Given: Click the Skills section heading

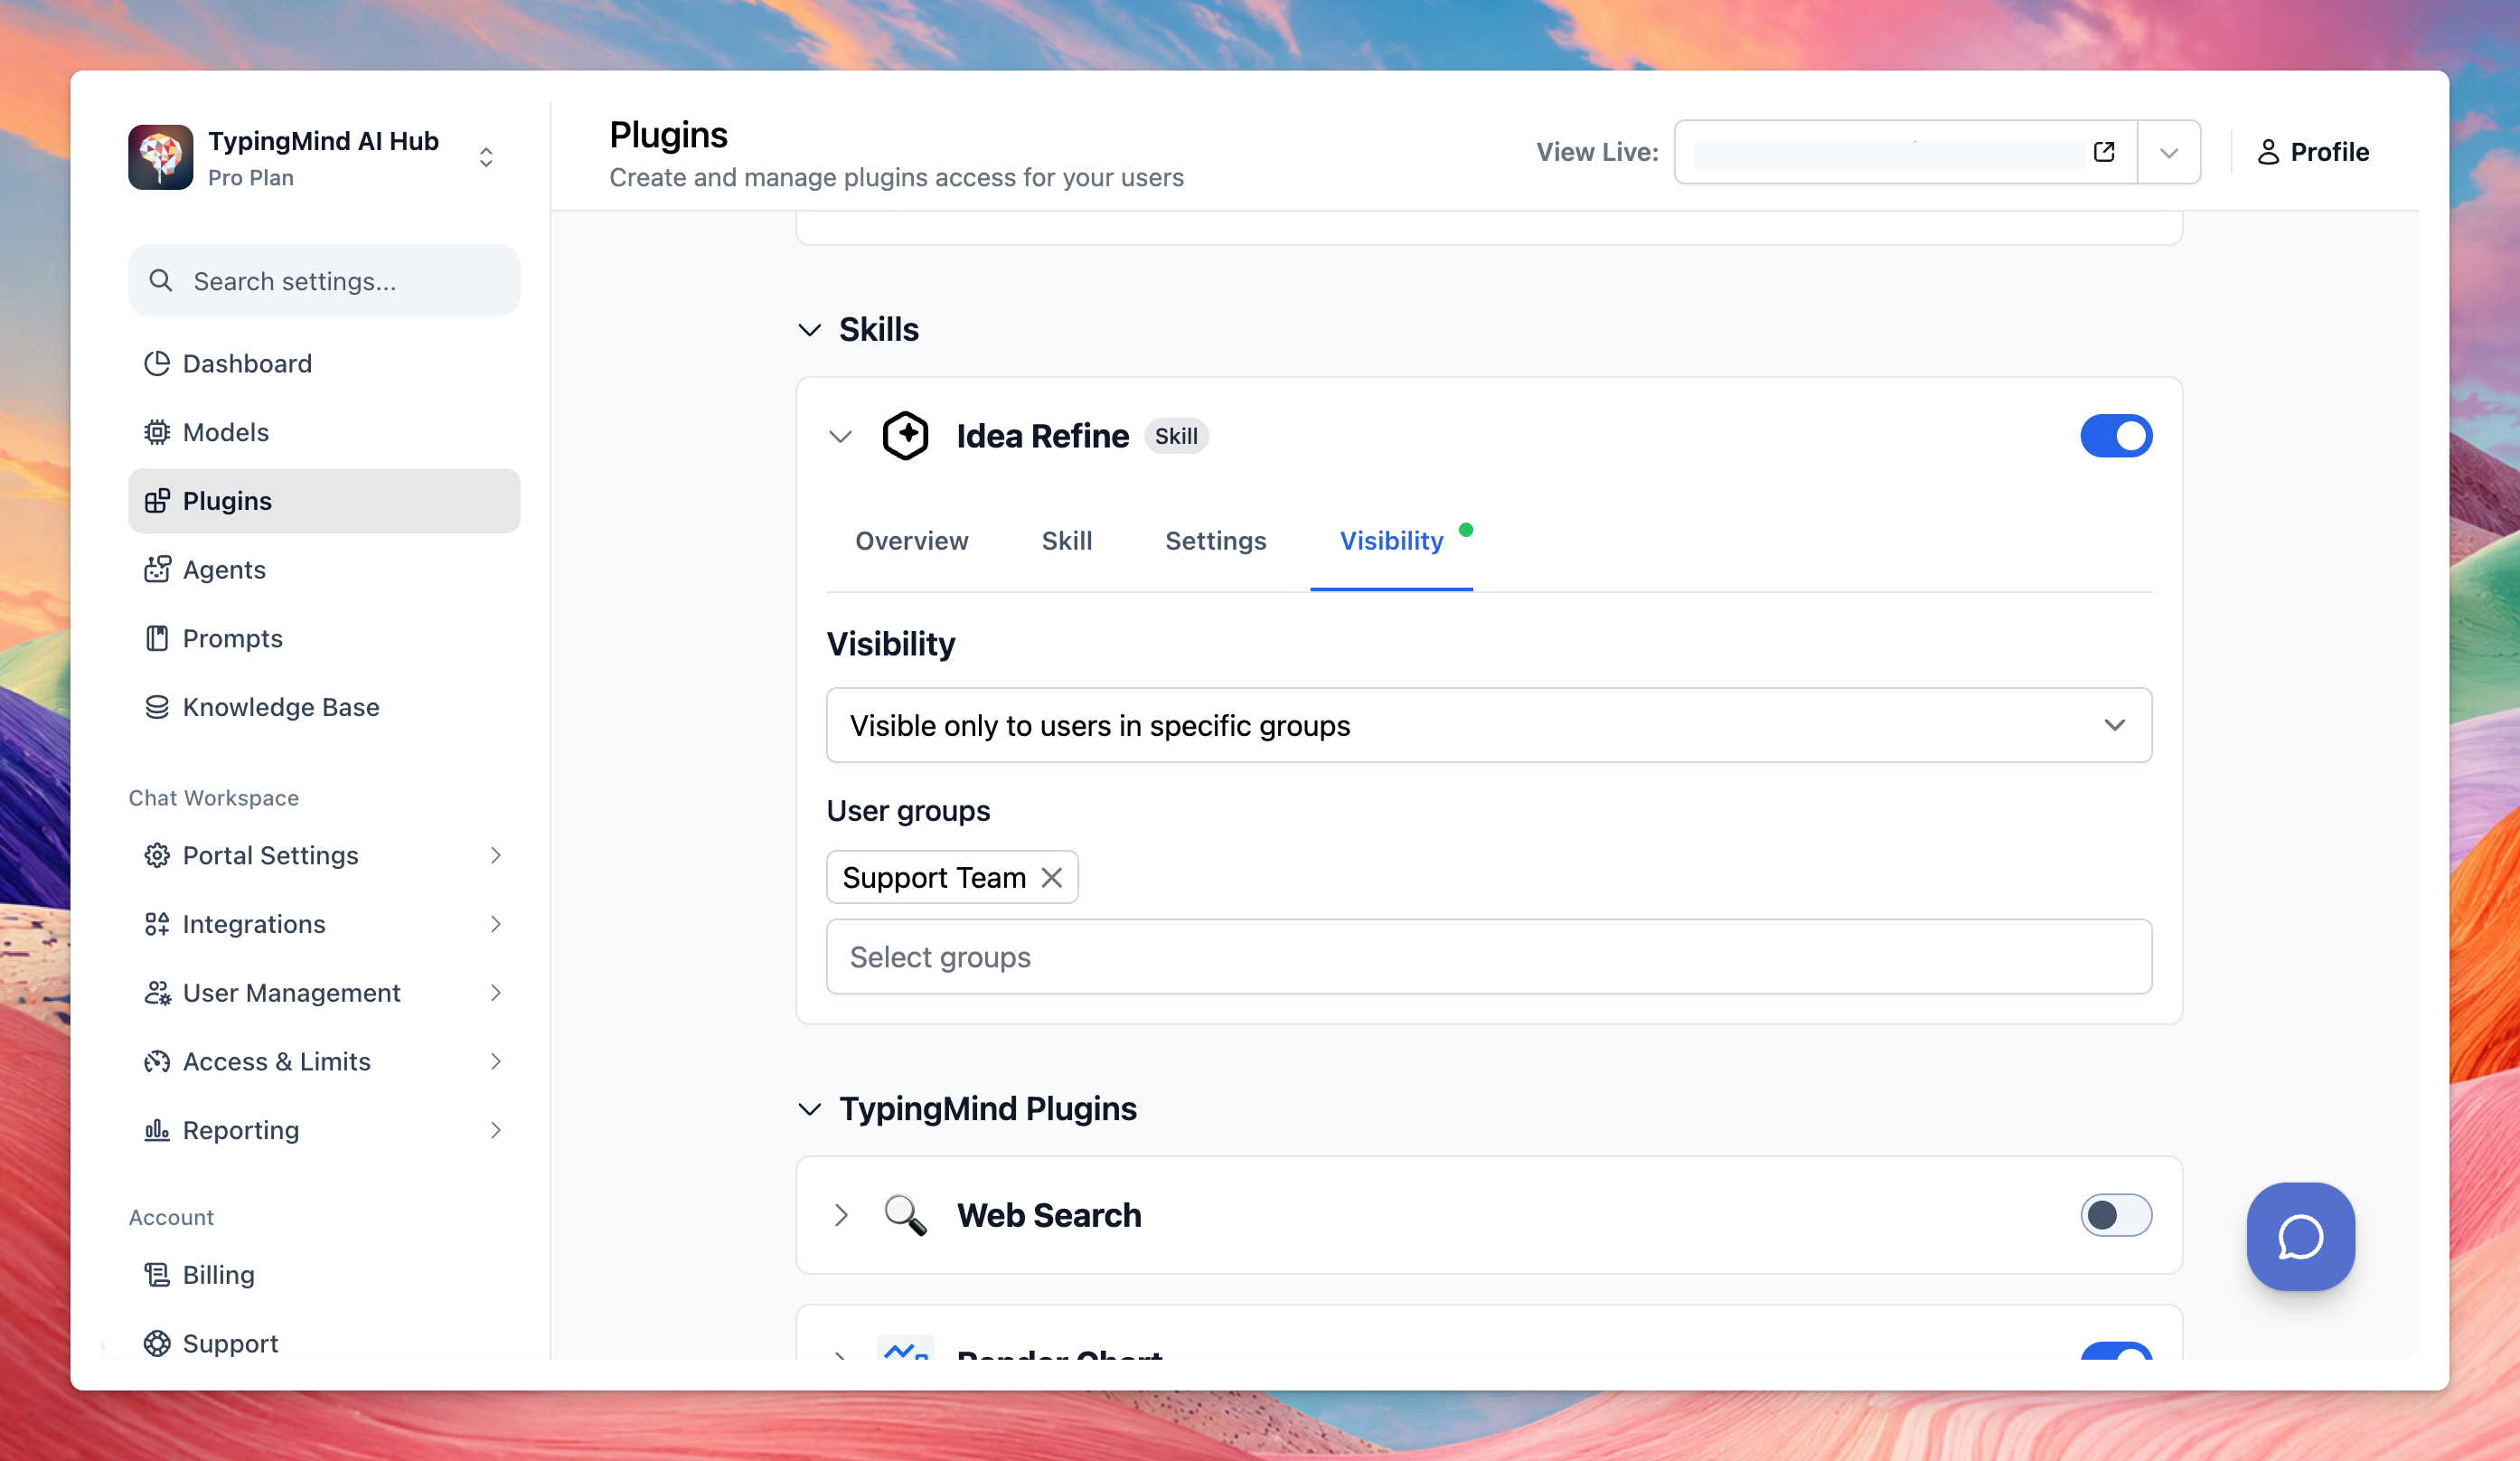Looking at the screenshot, I should (879, 329).
